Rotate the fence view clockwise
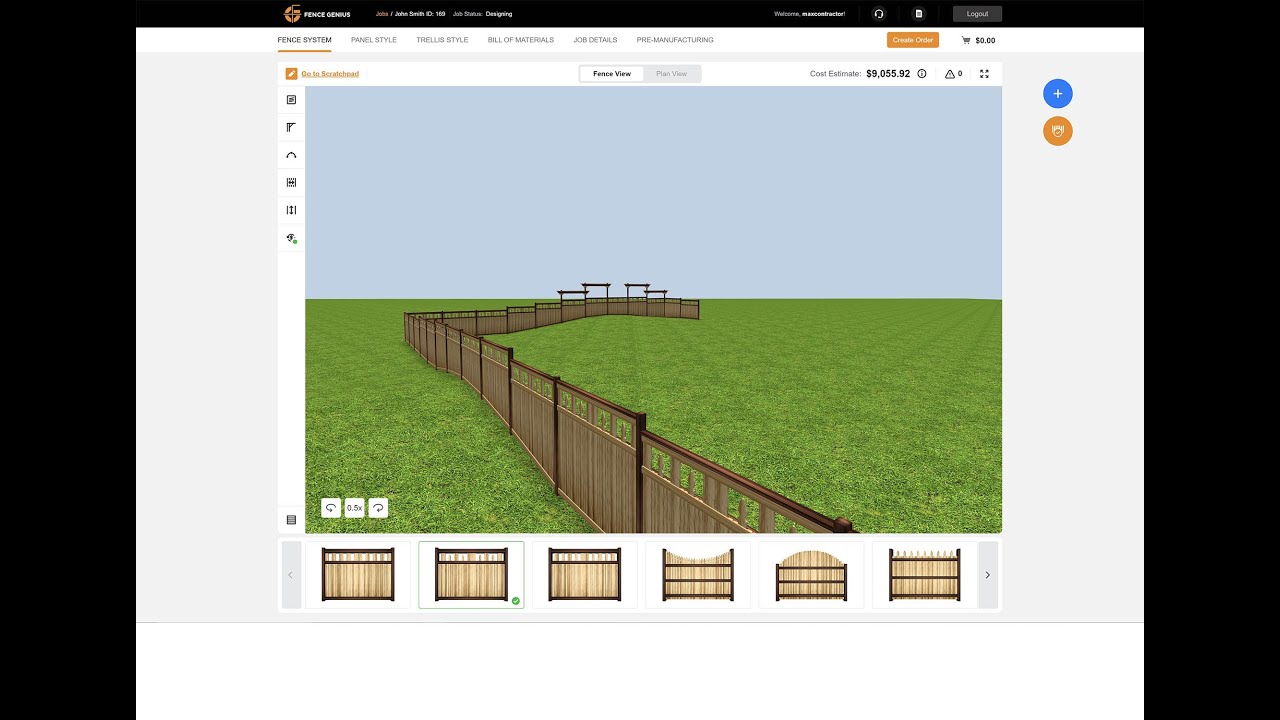1280x720 pixels. click(x=378, y=508)
